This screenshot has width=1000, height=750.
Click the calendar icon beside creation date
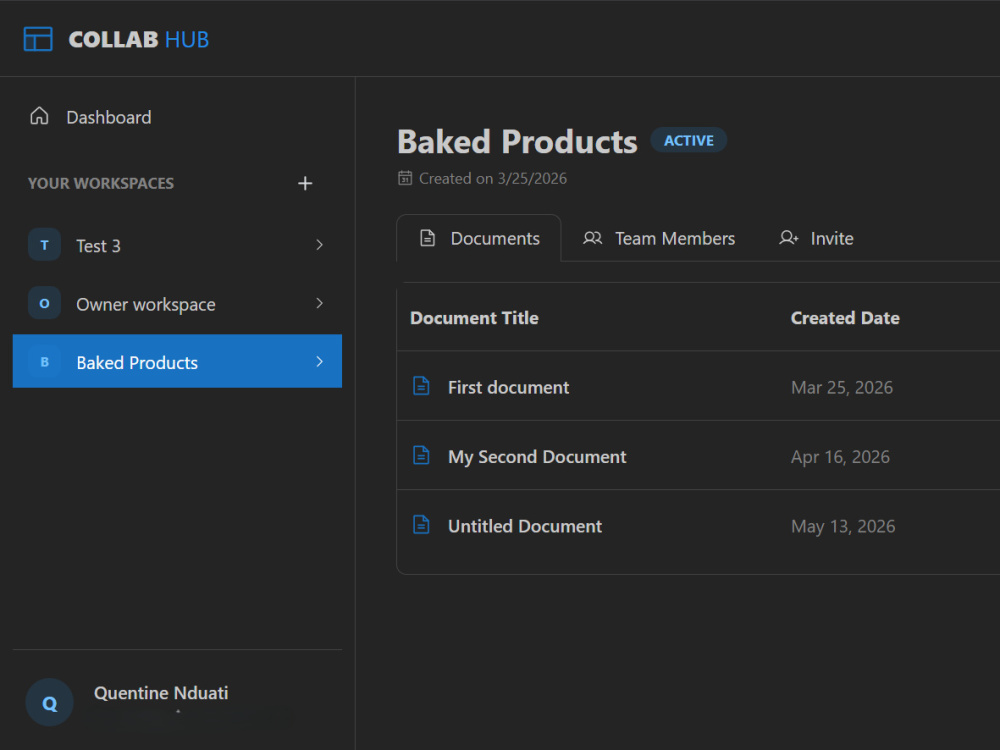(405, 178)
